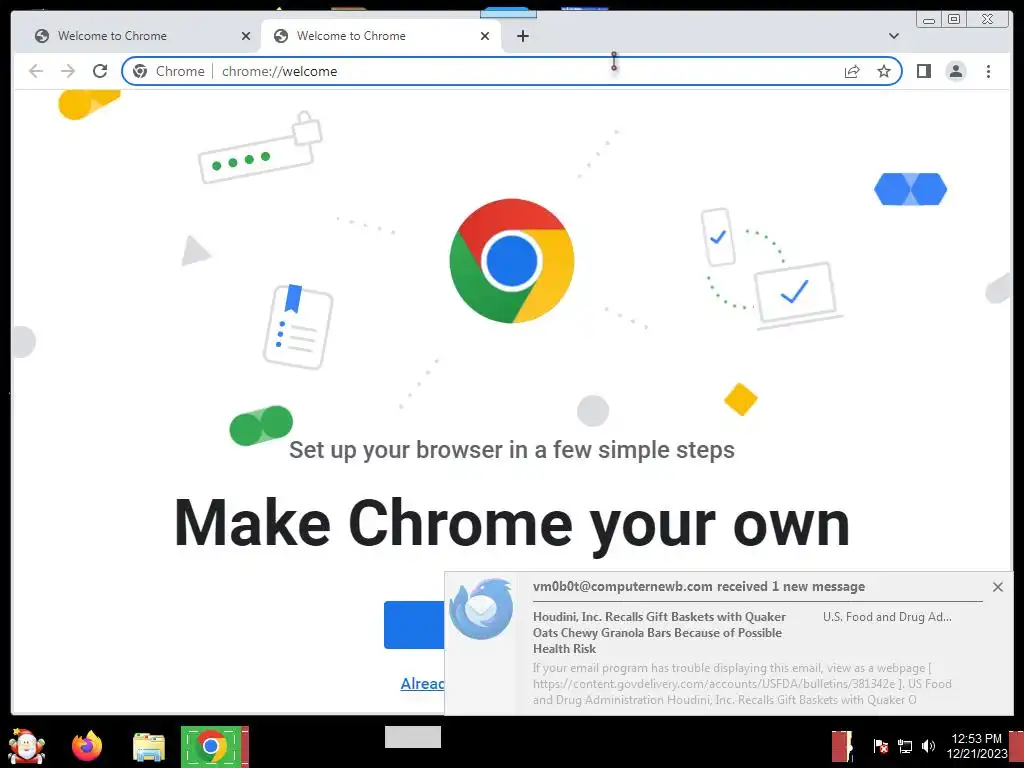The height and width of the screenshot is (768, 1024).
Task: Expand the tab search chevron
Action: click(894, 36)
